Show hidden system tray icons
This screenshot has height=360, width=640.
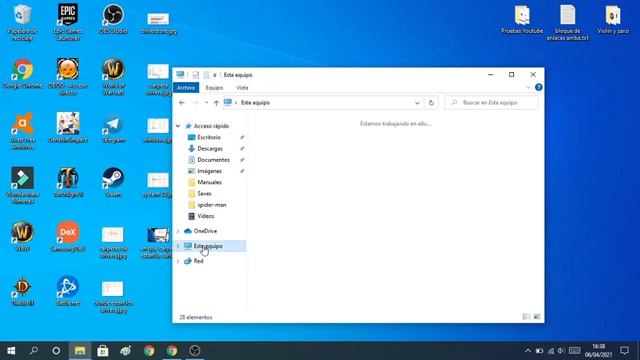(528, 351)
